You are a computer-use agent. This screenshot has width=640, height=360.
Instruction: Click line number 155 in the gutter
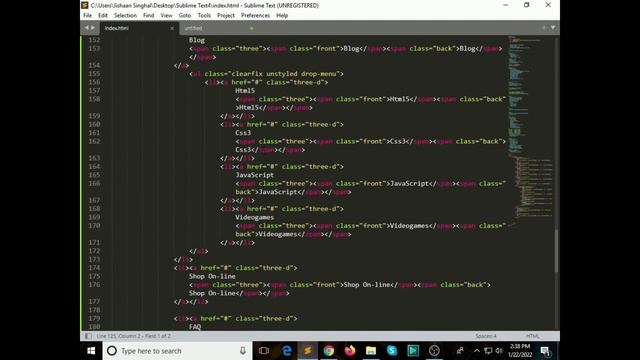94,73
